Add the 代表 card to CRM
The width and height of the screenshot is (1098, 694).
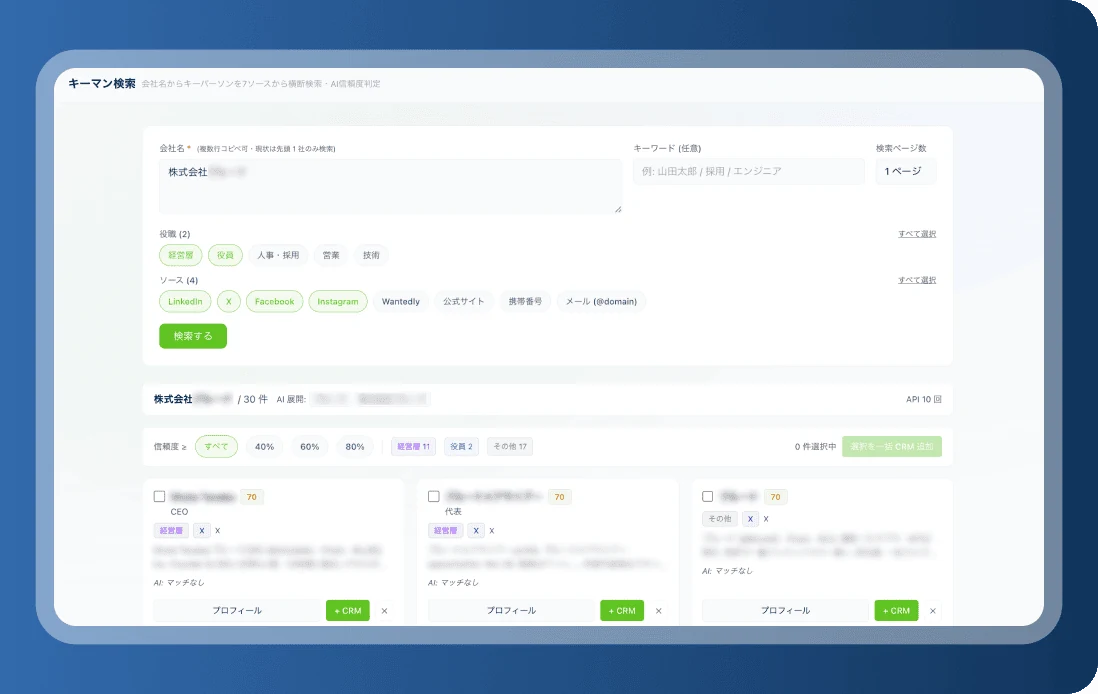click(622, 611)
